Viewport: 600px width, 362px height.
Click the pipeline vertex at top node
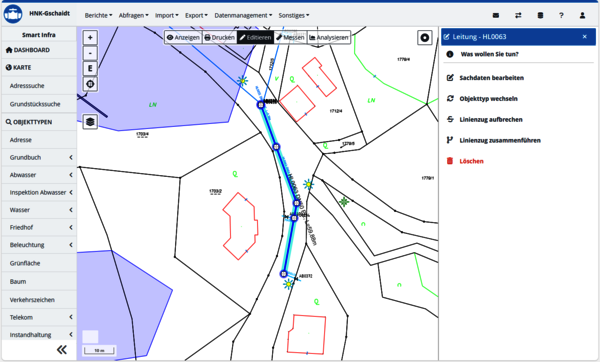[x=261, y=104]
